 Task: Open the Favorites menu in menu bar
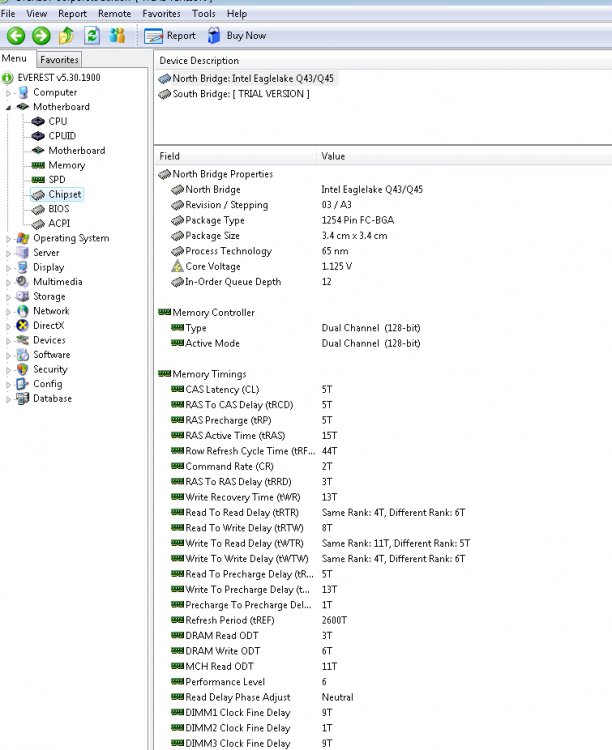tap(161, 14)
